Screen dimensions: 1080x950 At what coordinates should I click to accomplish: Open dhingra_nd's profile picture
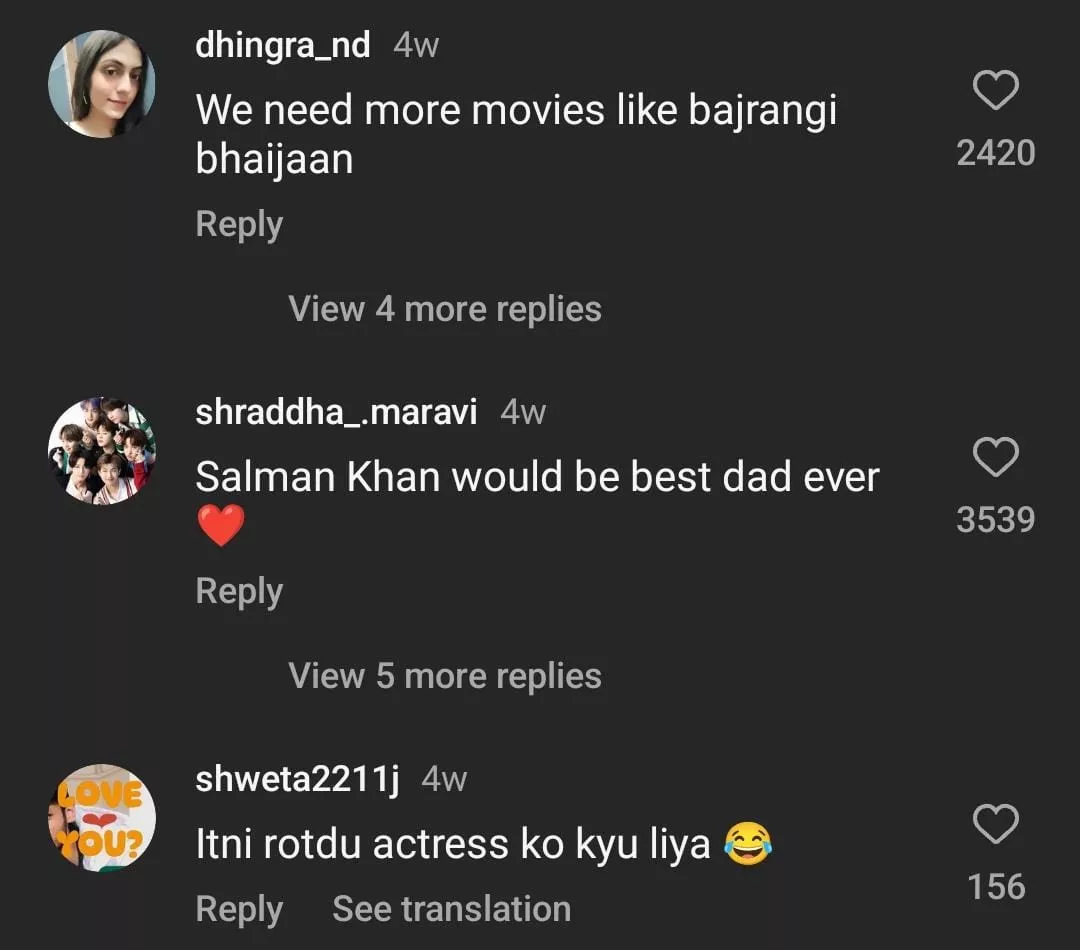[101, 83]
